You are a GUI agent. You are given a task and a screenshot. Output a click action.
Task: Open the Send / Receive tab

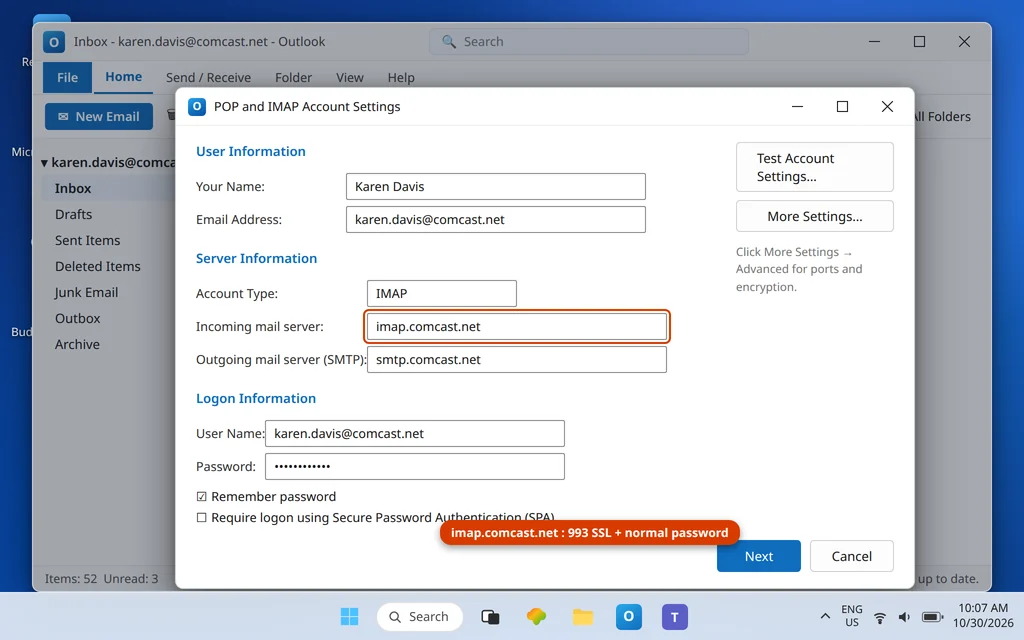(208, 77)
